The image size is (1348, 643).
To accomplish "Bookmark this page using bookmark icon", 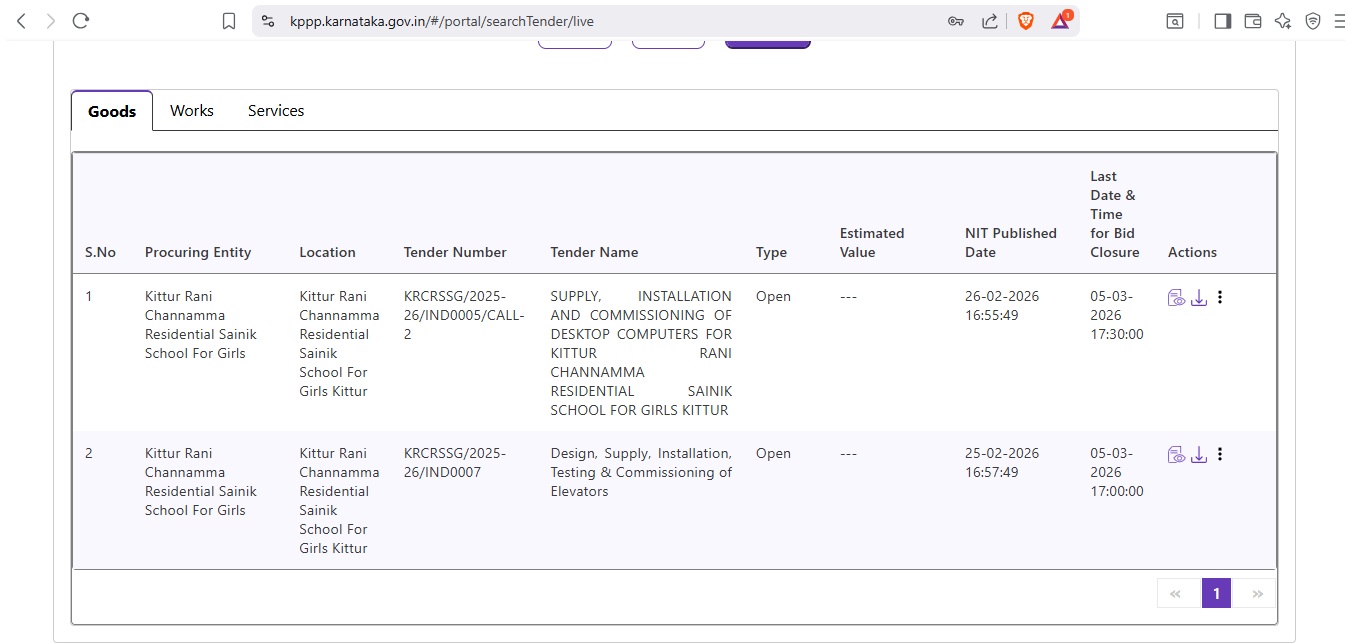I will pyautogui.click(x=229, y=21).
